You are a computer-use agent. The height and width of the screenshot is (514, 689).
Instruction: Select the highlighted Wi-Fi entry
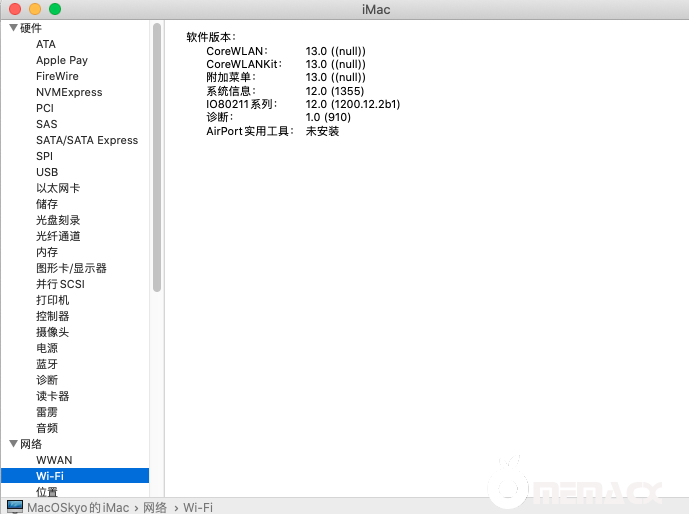pyautogui.click(x=75, y=476)
